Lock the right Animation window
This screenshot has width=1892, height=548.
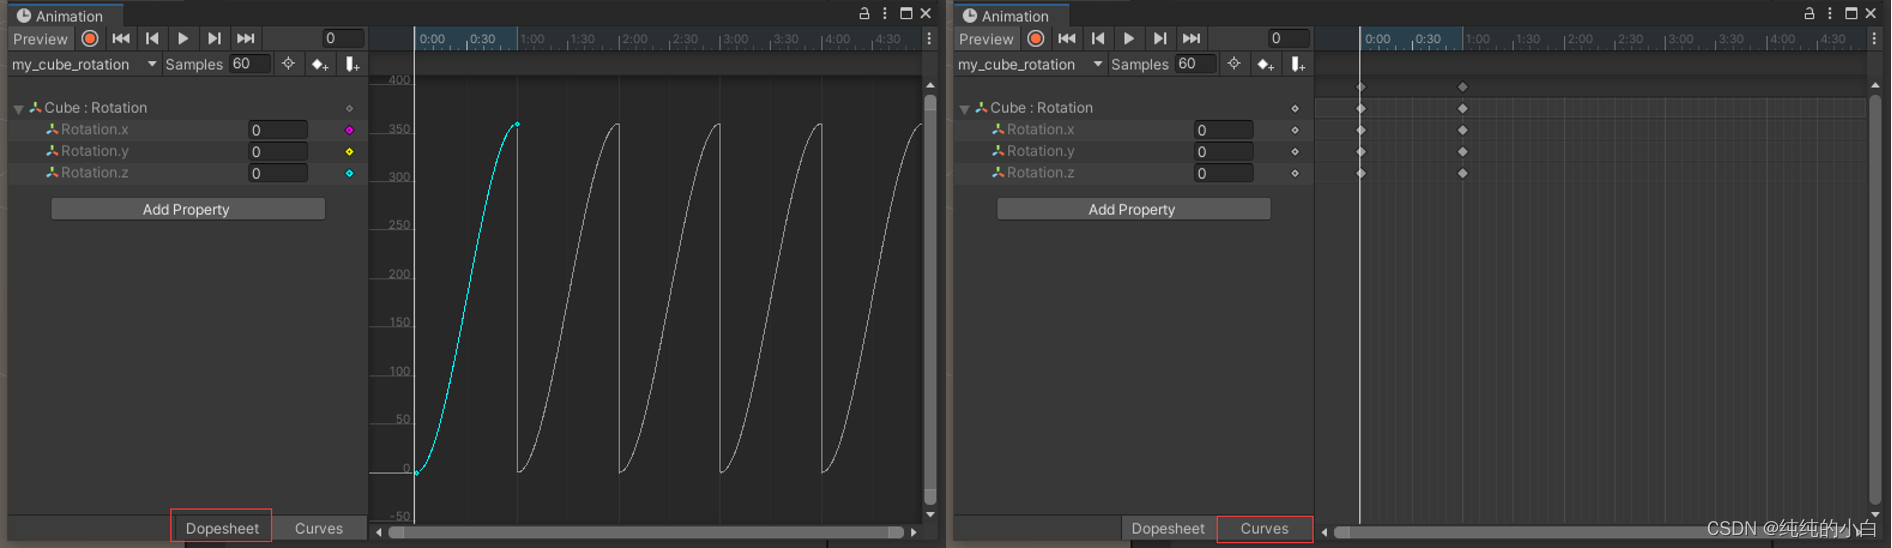pyautogui.click(x=1809, y=13)
